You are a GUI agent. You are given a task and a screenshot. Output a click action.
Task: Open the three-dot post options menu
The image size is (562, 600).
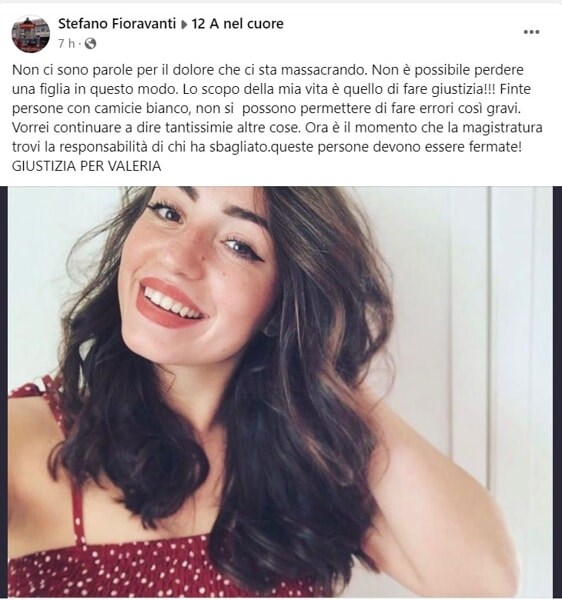click(x=531, y=32)
